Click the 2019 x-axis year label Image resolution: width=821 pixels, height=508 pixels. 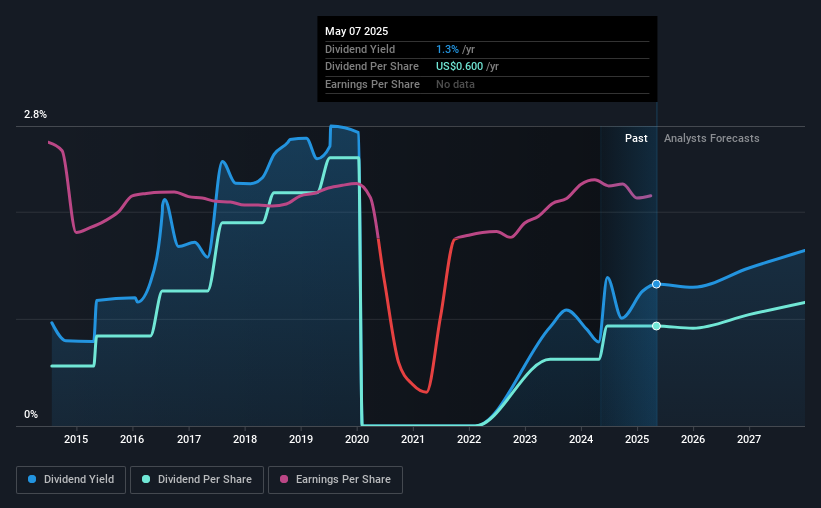pos(301,439)
